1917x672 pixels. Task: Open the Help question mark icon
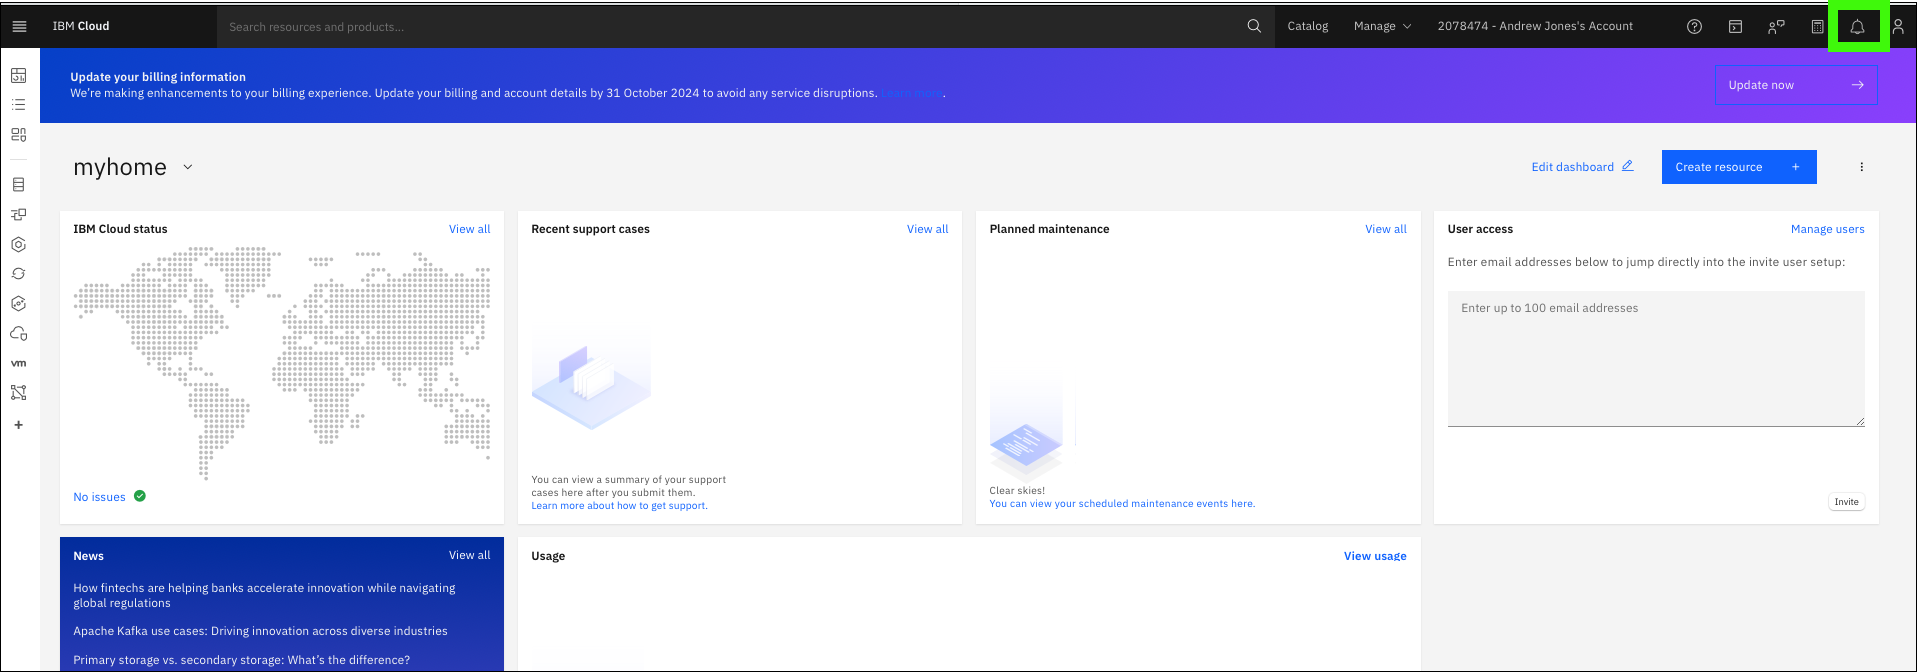click(x=1694, y=27)
